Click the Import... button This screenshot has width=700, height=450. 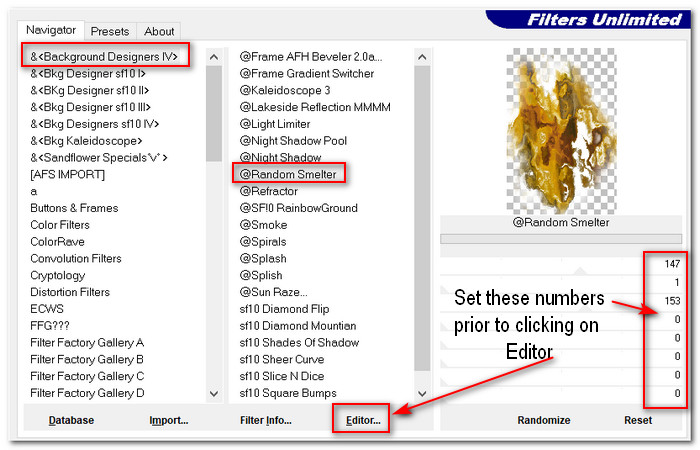tap(168, 421)
